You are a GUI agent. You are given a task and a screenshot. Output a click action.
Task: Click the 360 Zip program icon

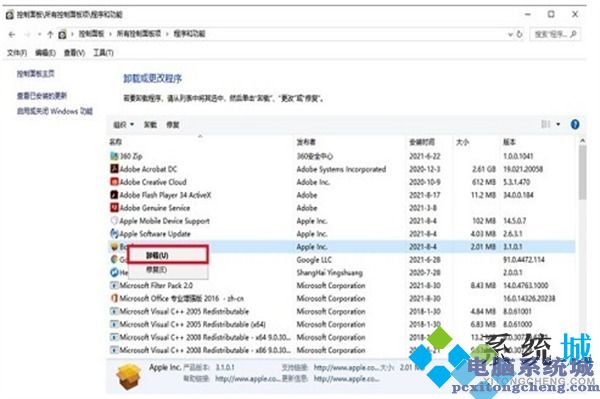click(x=114, y=156)
